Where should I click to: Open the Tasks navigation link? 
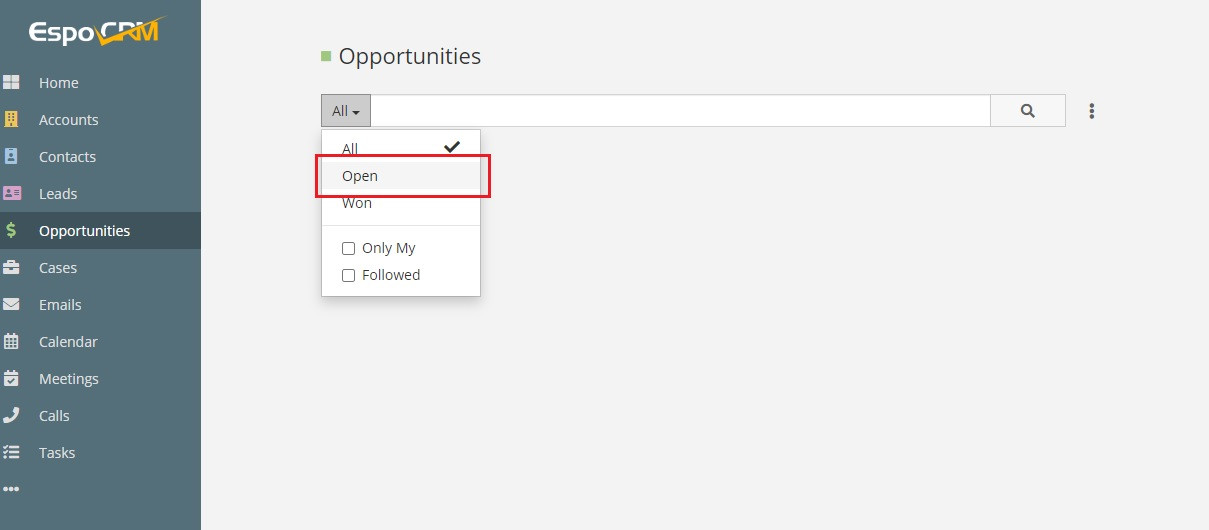pyautogui.click(x=57, y=453)
